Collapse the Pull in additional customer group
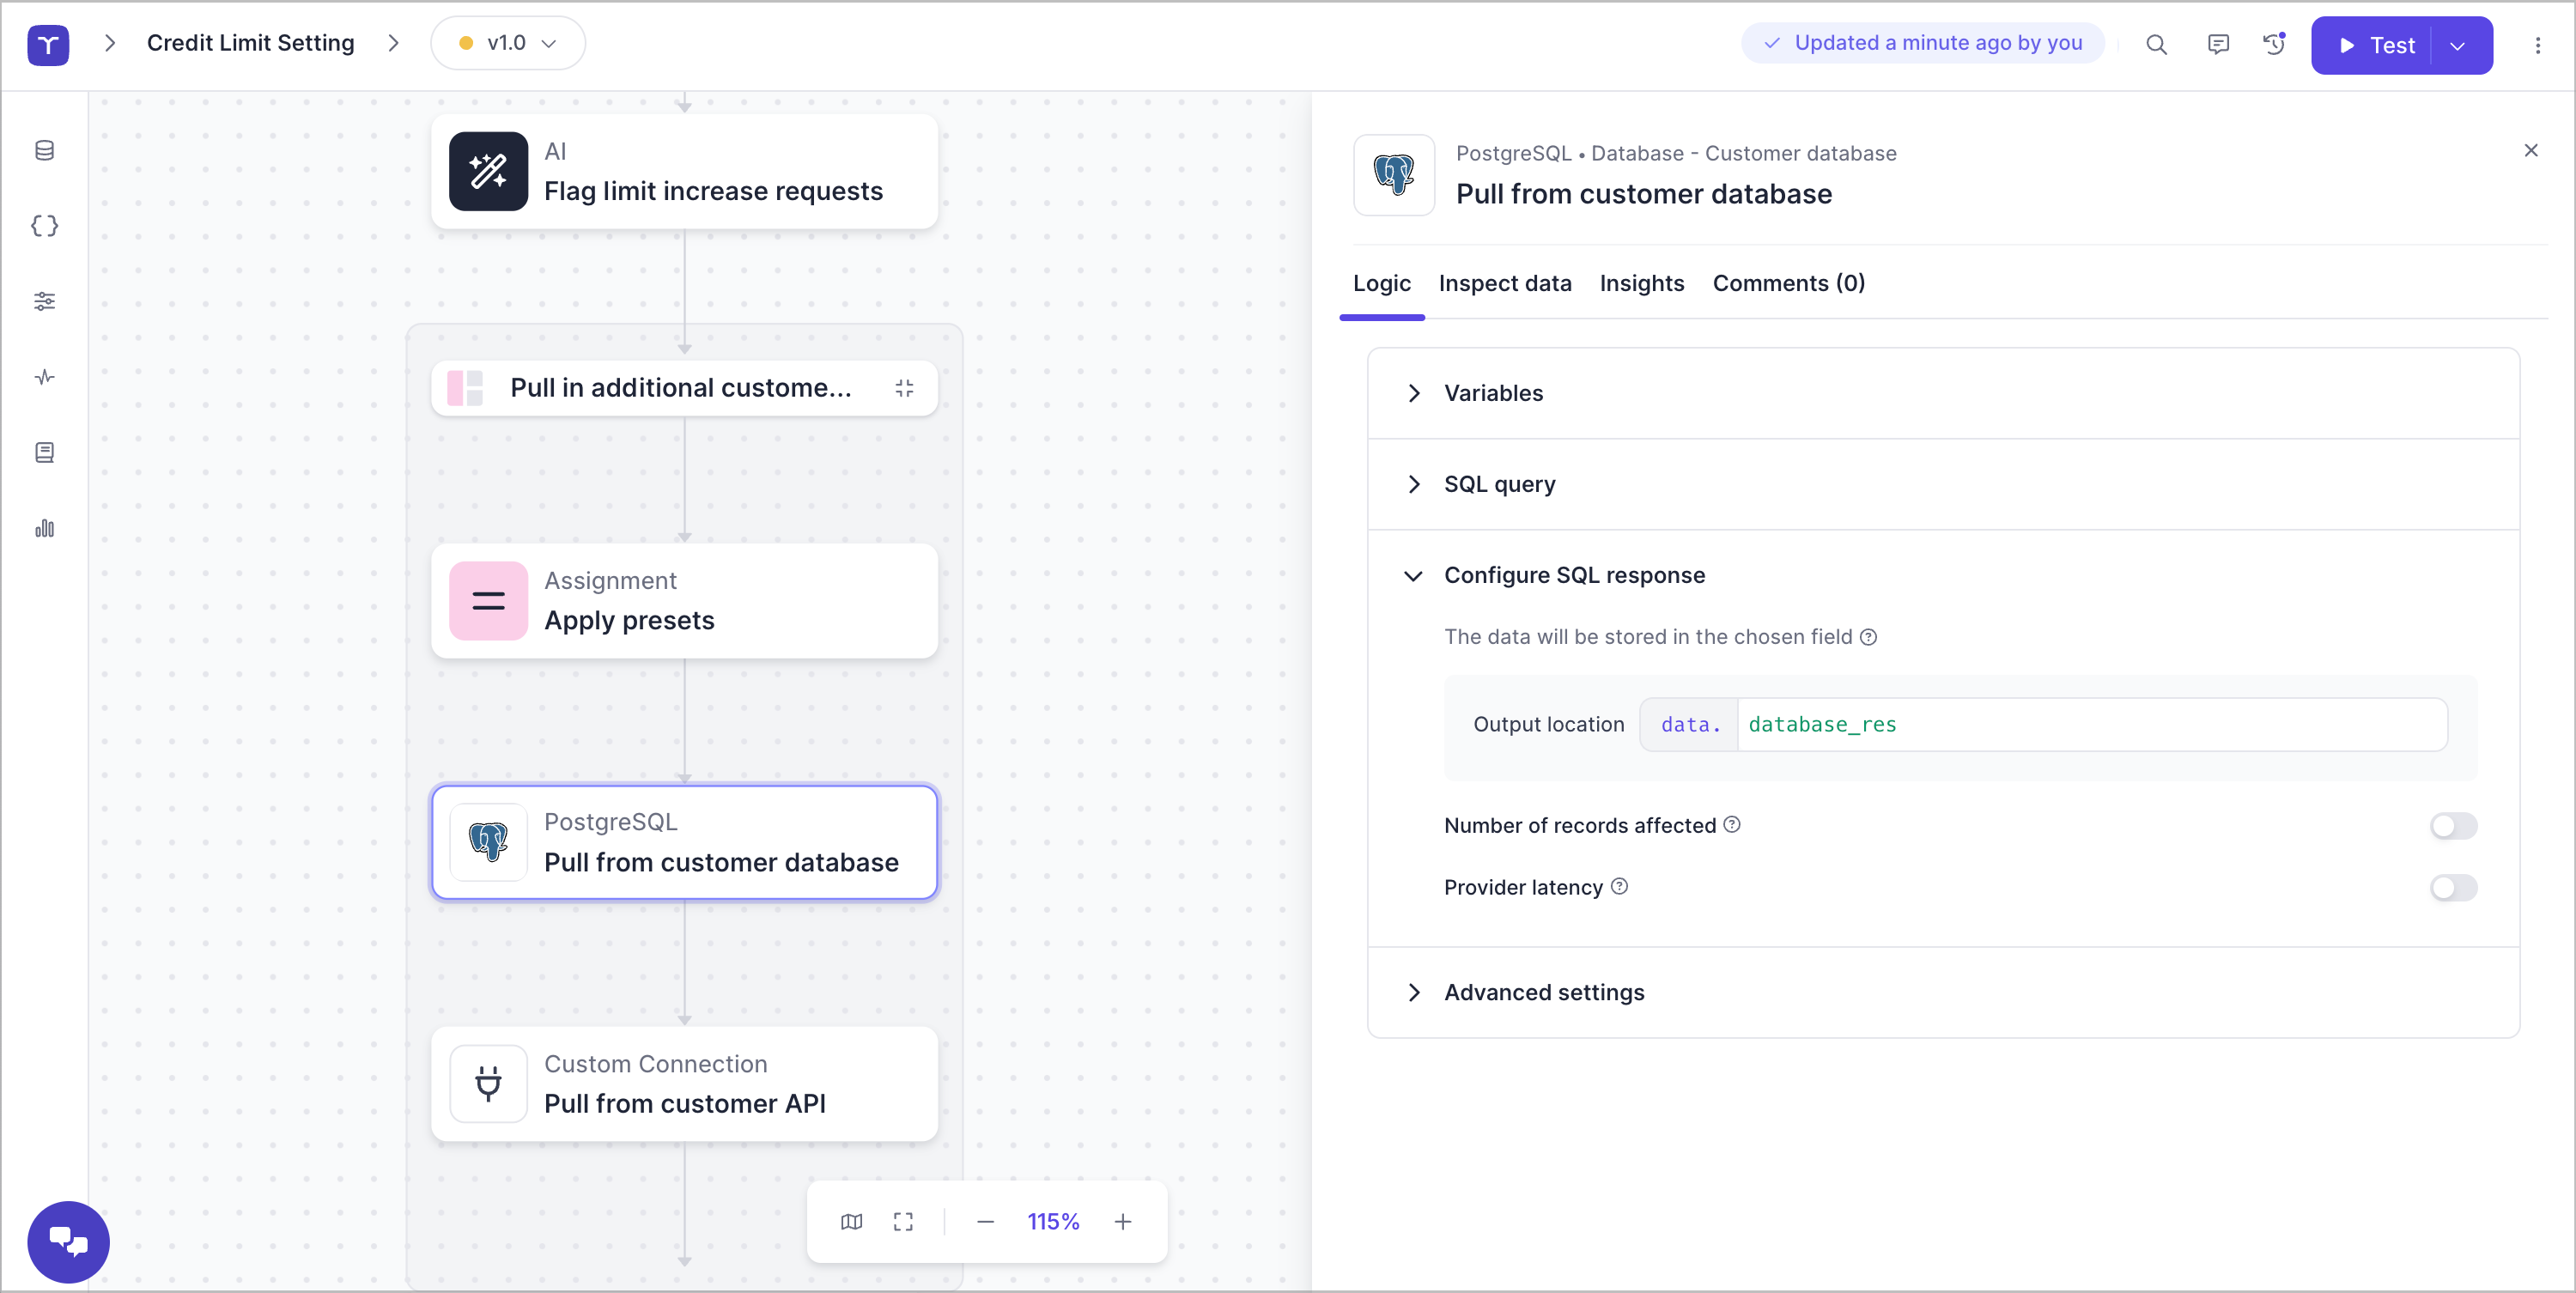Image resolution: width=2576 pixels, height=1293 pixels. pyautogui.click(x=904, y=388)
